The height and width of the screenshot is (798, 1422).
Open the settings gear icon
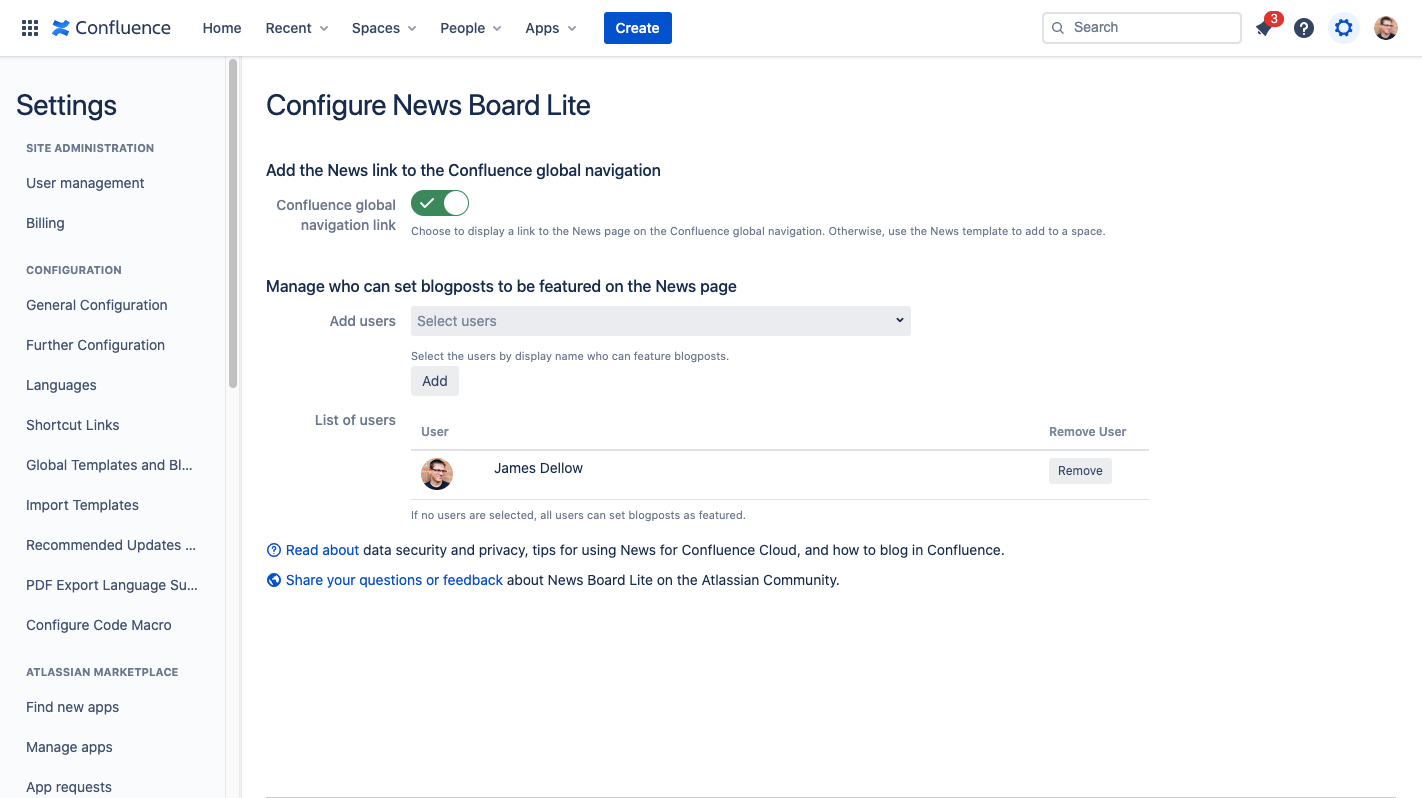(1344, 28)
